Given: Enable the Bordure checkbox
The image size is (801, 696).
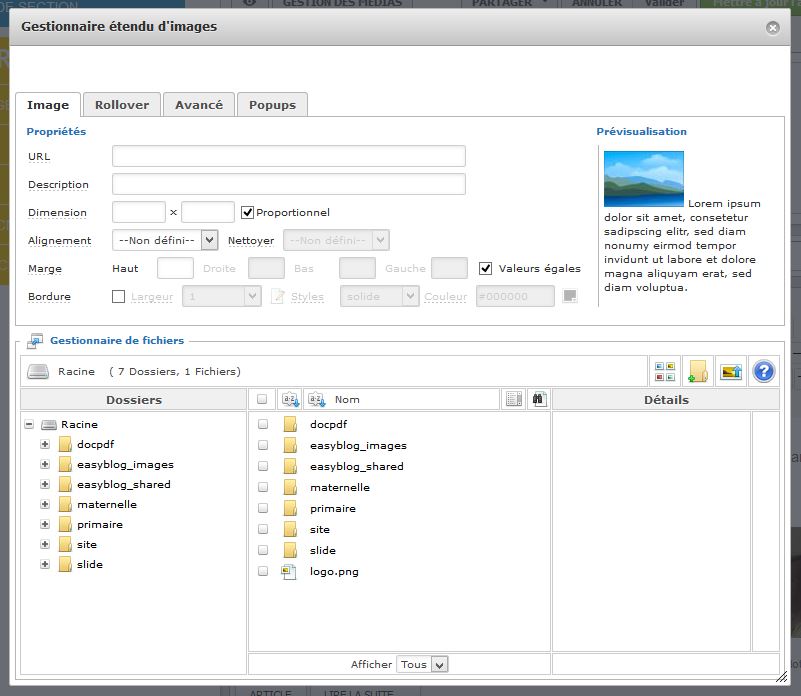Looking at the screenshot, I should pyautogui.click(x=119, y=296).
